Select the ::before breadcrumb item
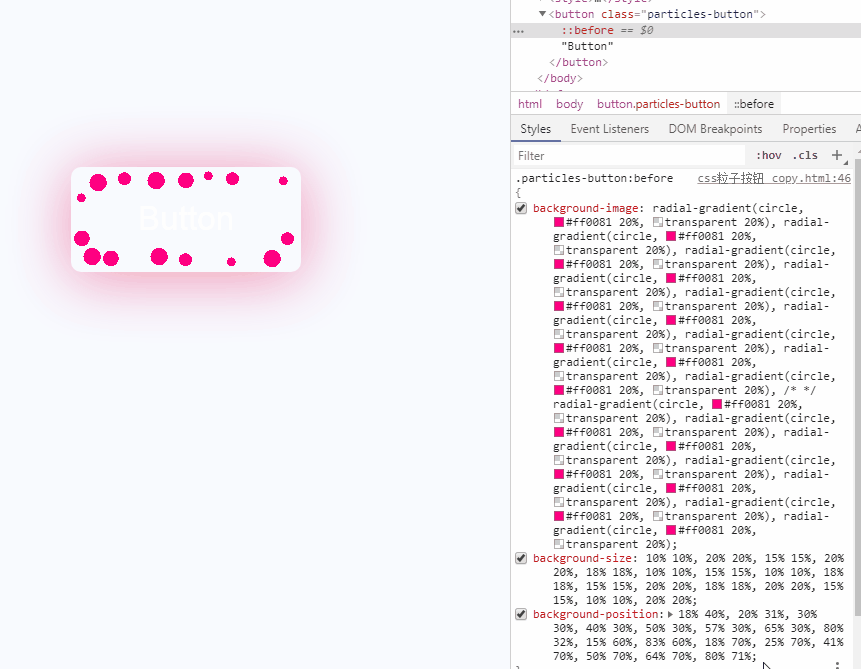The width and height of the screenshot is (861, 669). click(x=753, y=104)
